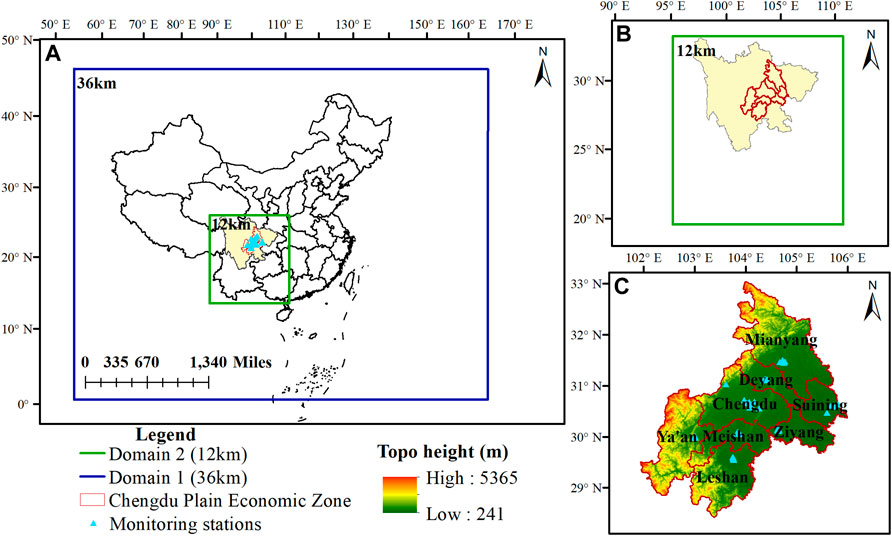Click the north arrow in panel C
The width and height of the screenshot is (892, 536).
coord(872,300)
